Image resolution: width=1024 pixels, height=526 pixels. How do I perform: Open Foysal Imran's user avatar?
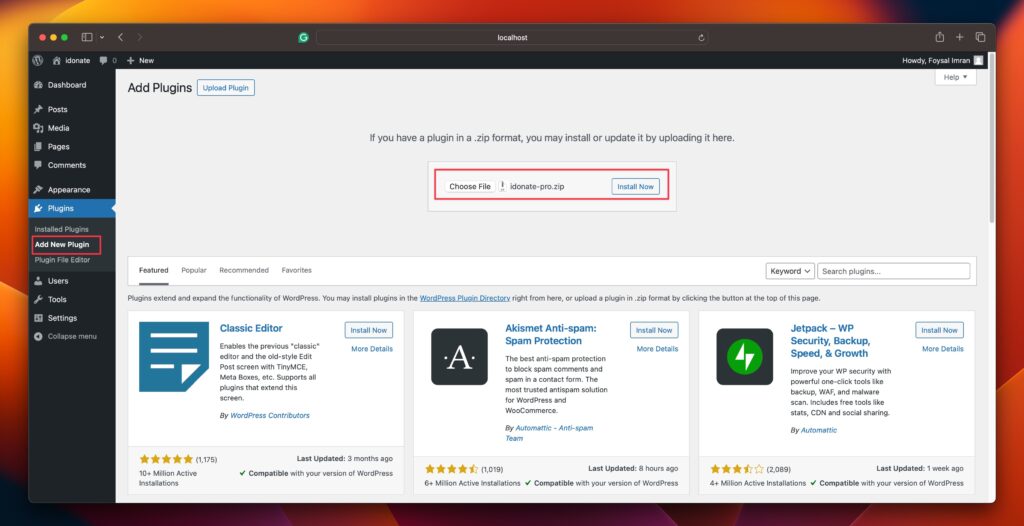pyautogui.click(x=978, y=60)
